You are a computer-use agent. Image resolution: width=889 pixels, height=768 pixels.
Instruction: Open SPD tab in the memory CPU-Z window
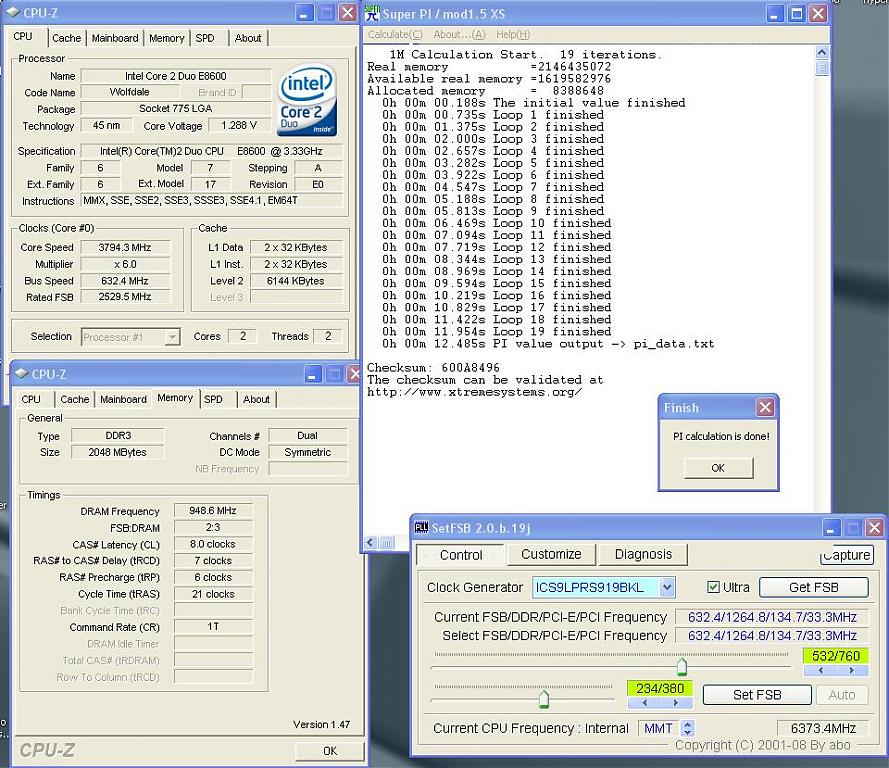click(213, 399)
